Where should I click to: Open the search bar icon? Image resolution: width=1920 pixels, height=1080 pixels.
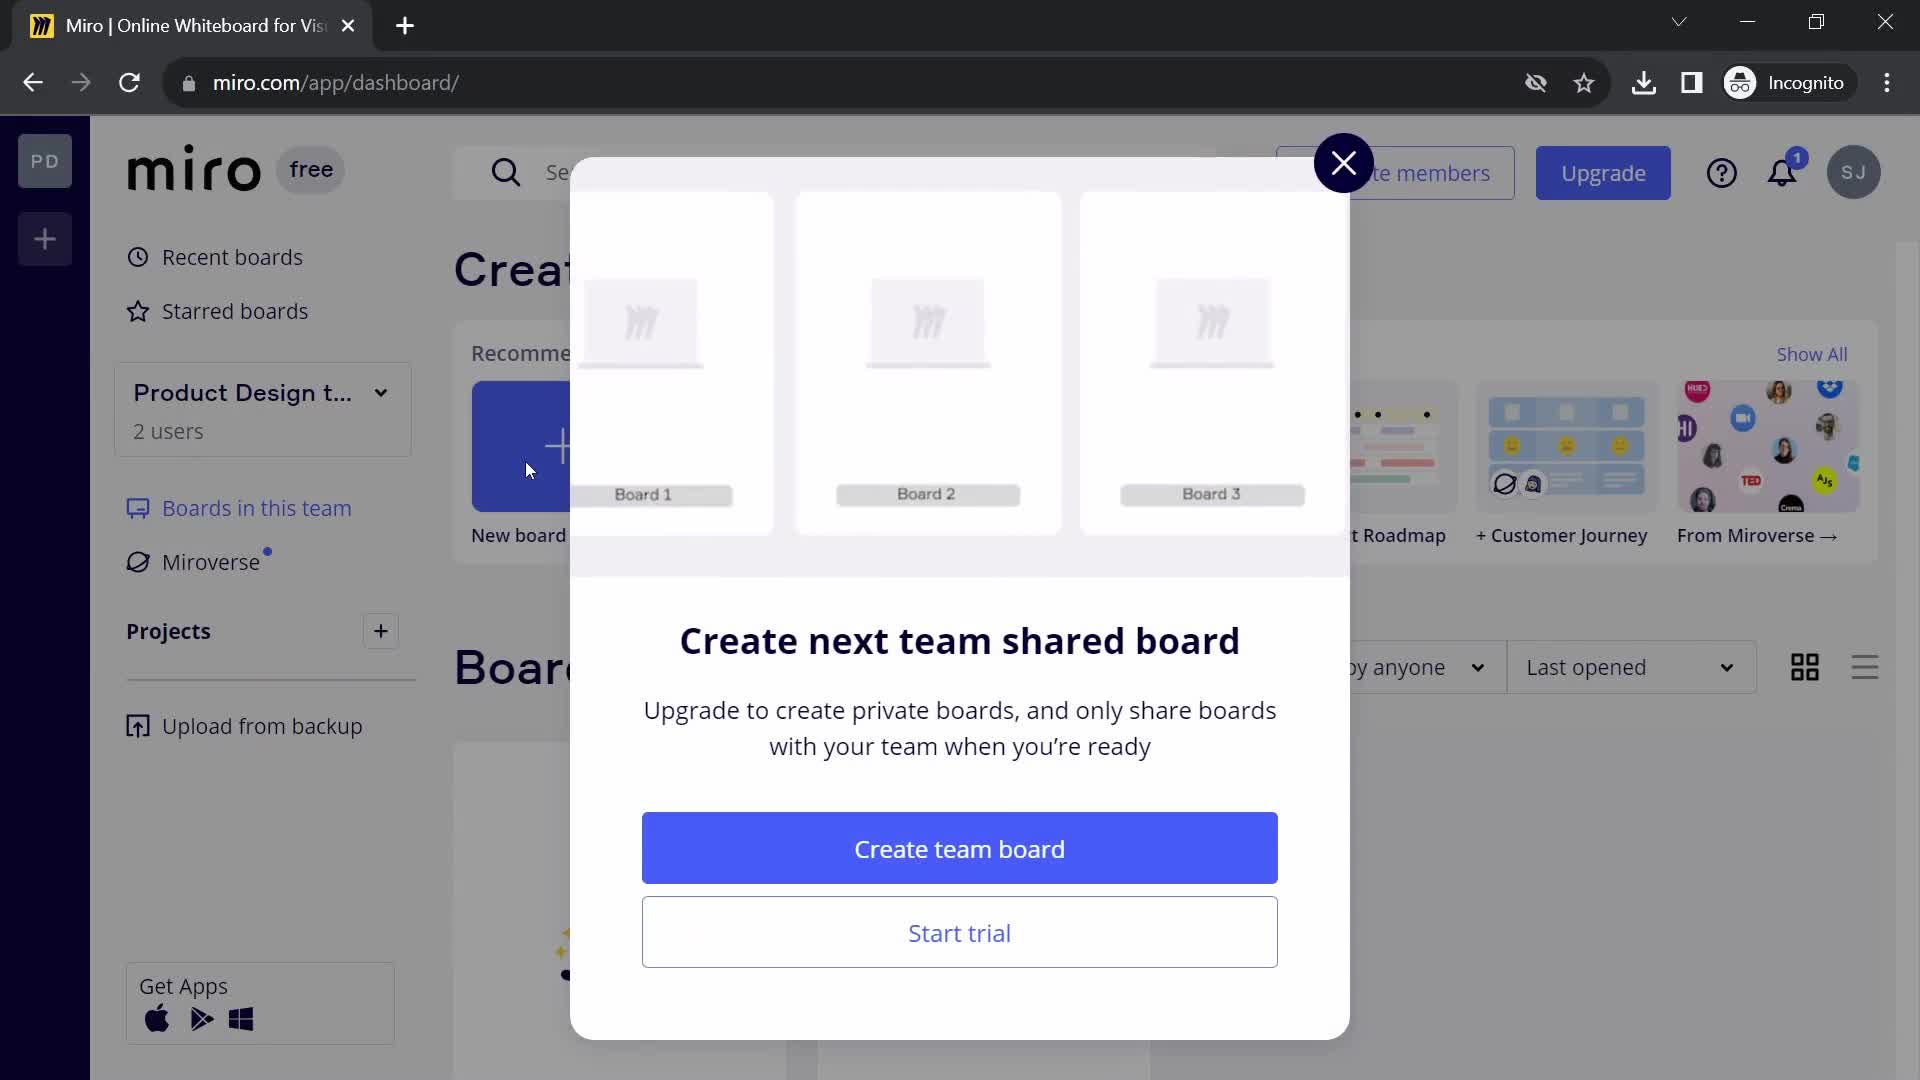pos(506,173)
